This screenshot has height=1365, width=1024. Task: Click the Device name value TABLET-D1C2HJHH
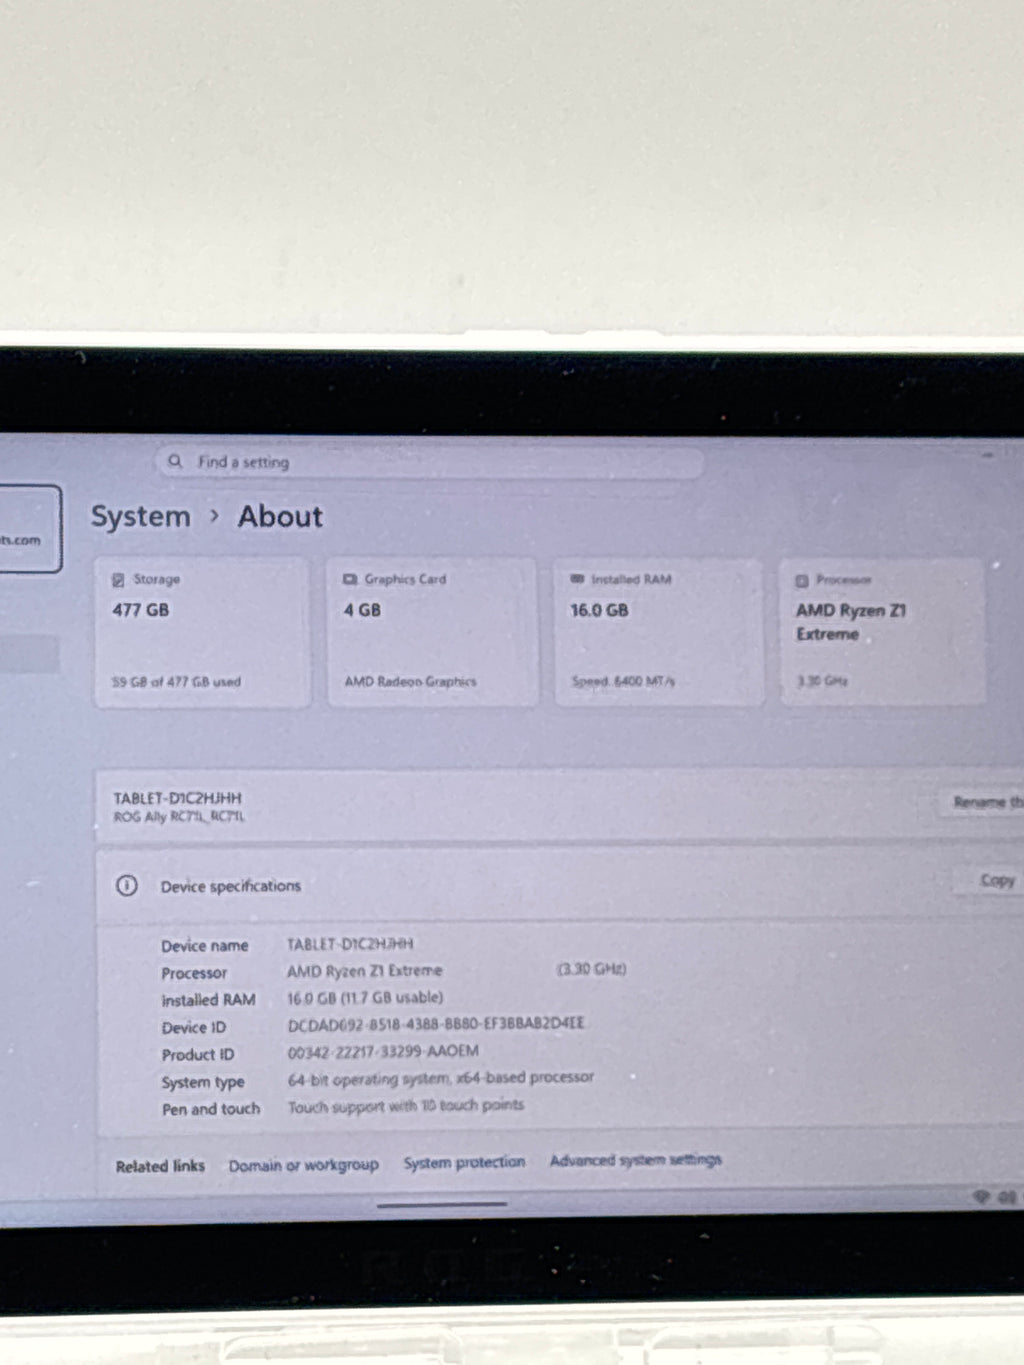(x=350, y=944)
